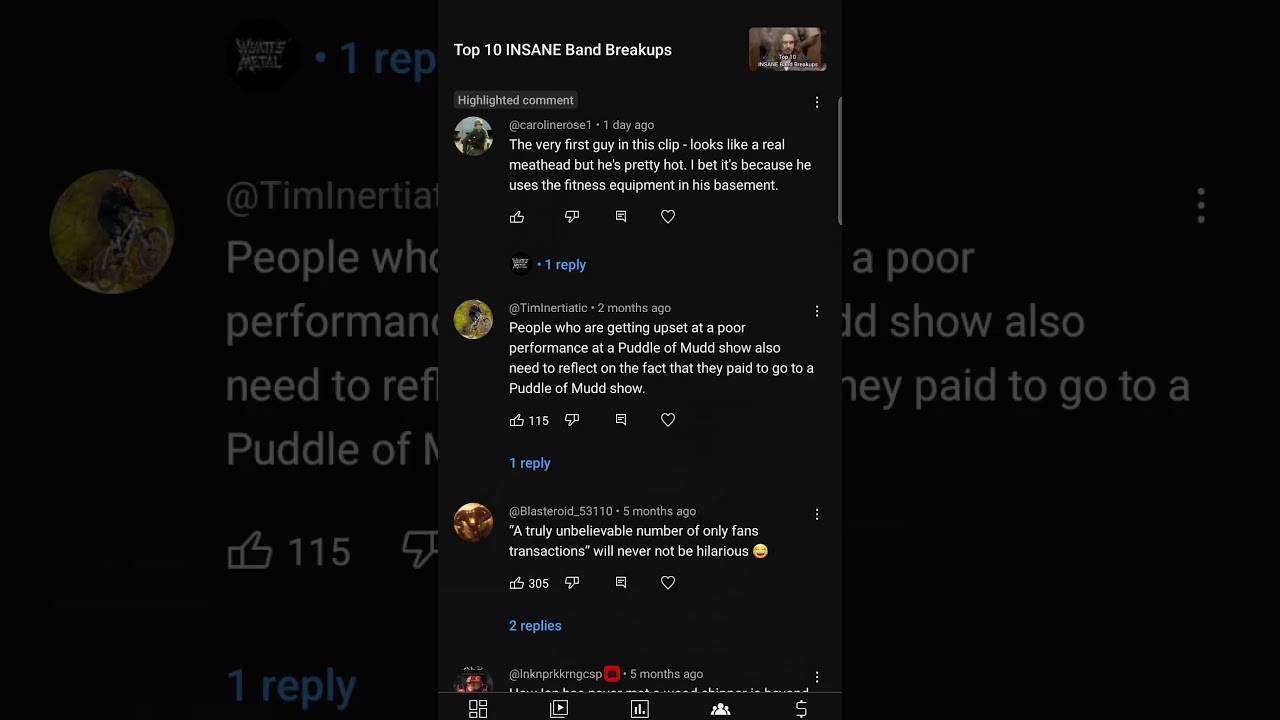Show the 2 replies under @Blasteroid_53110

point(535,626)
